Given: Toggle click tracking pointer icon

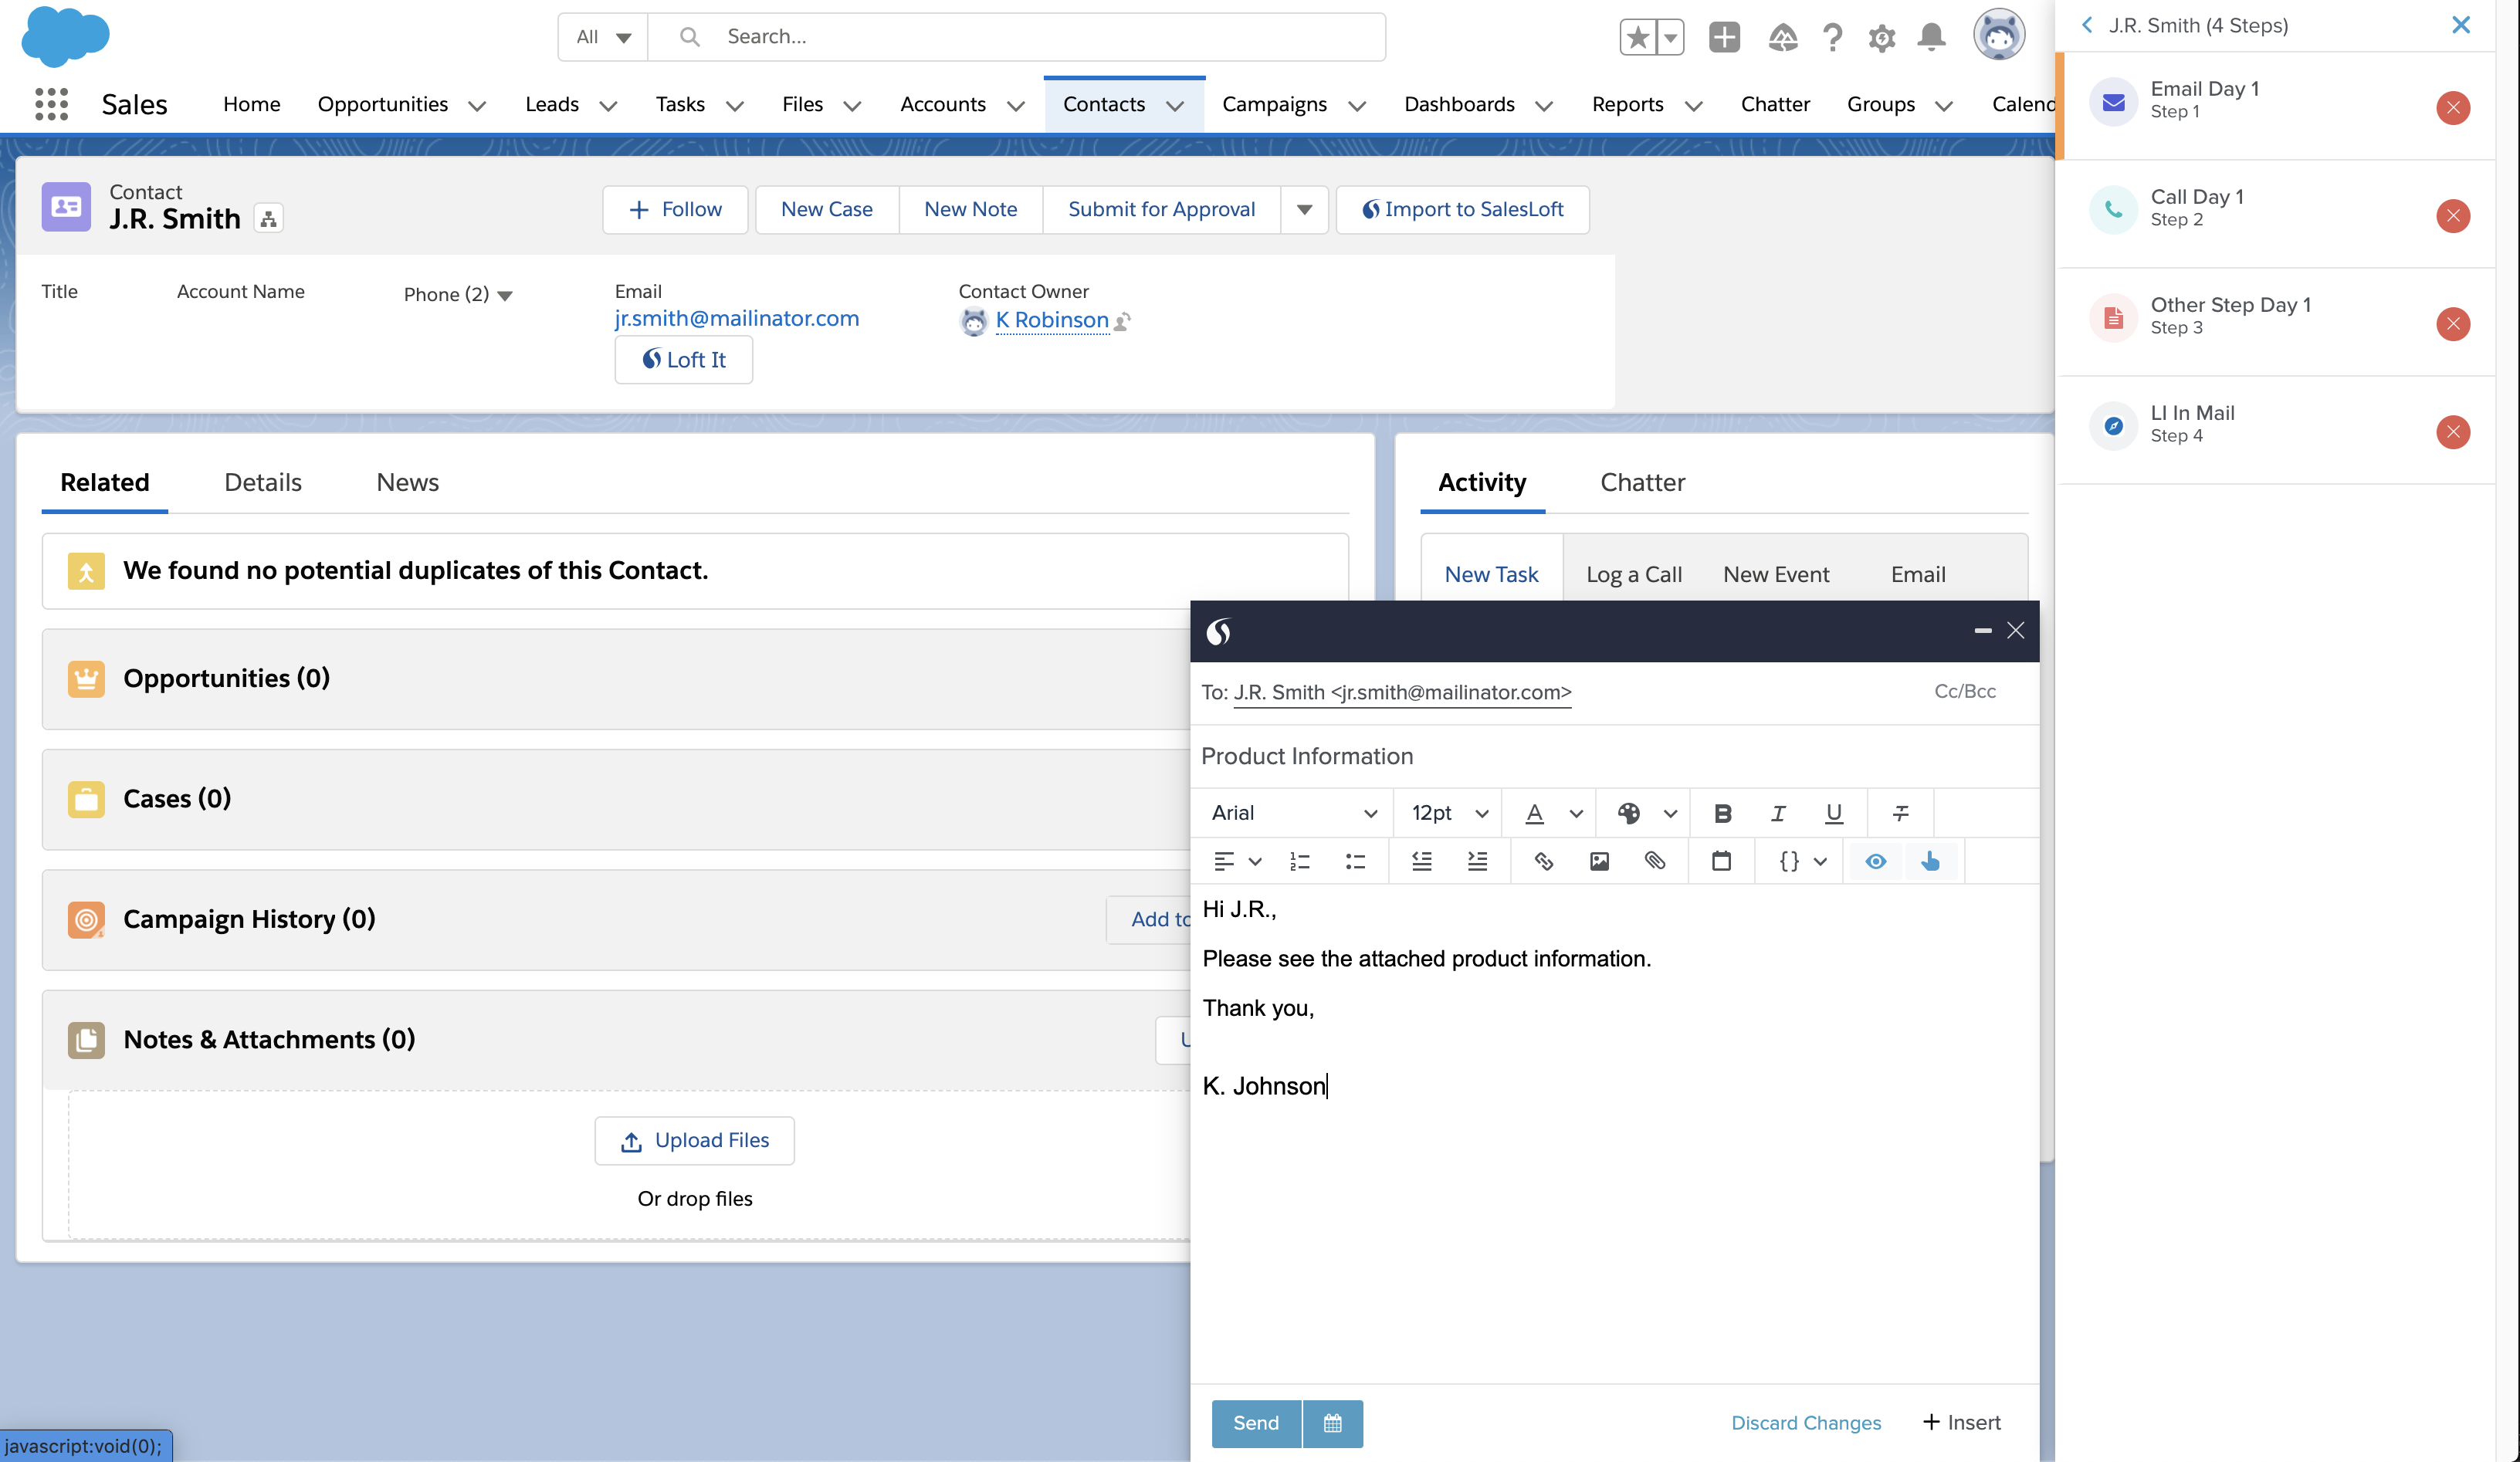Looking at the screenshot, I should (x=1930, y=861).
